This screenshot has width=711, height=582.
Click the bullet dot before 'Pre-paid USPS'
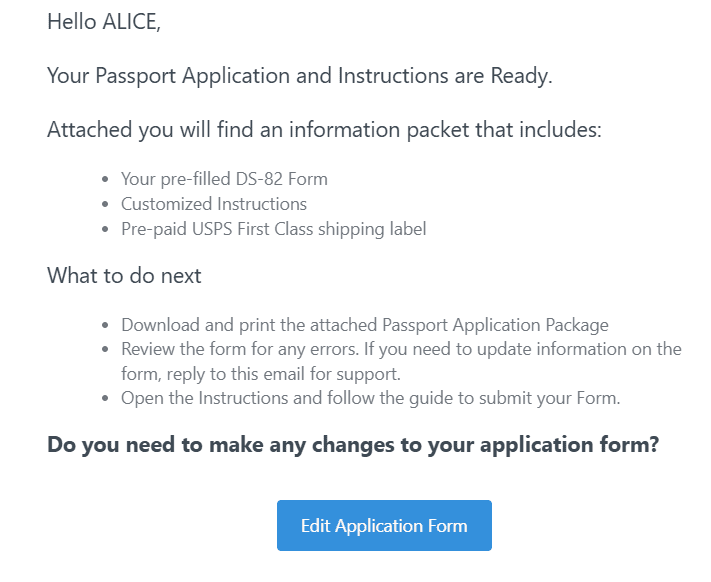point(105,229)
